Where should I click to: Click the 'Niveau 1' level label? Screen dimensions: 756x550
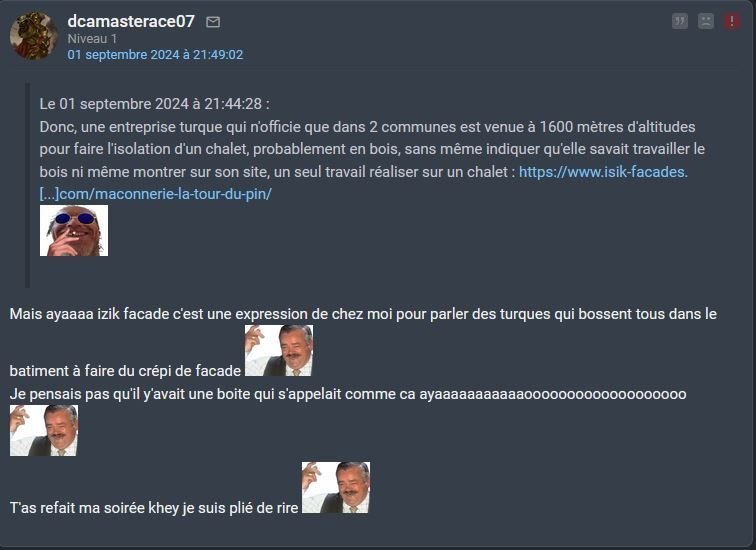coord(92,39)
